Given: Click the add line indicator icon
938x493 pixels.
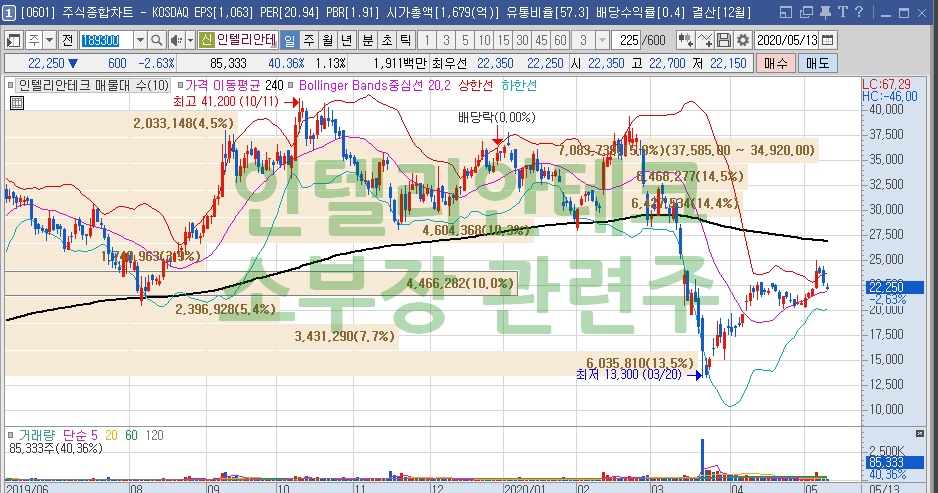Looking at the screenshot, I should pos(705,40).
